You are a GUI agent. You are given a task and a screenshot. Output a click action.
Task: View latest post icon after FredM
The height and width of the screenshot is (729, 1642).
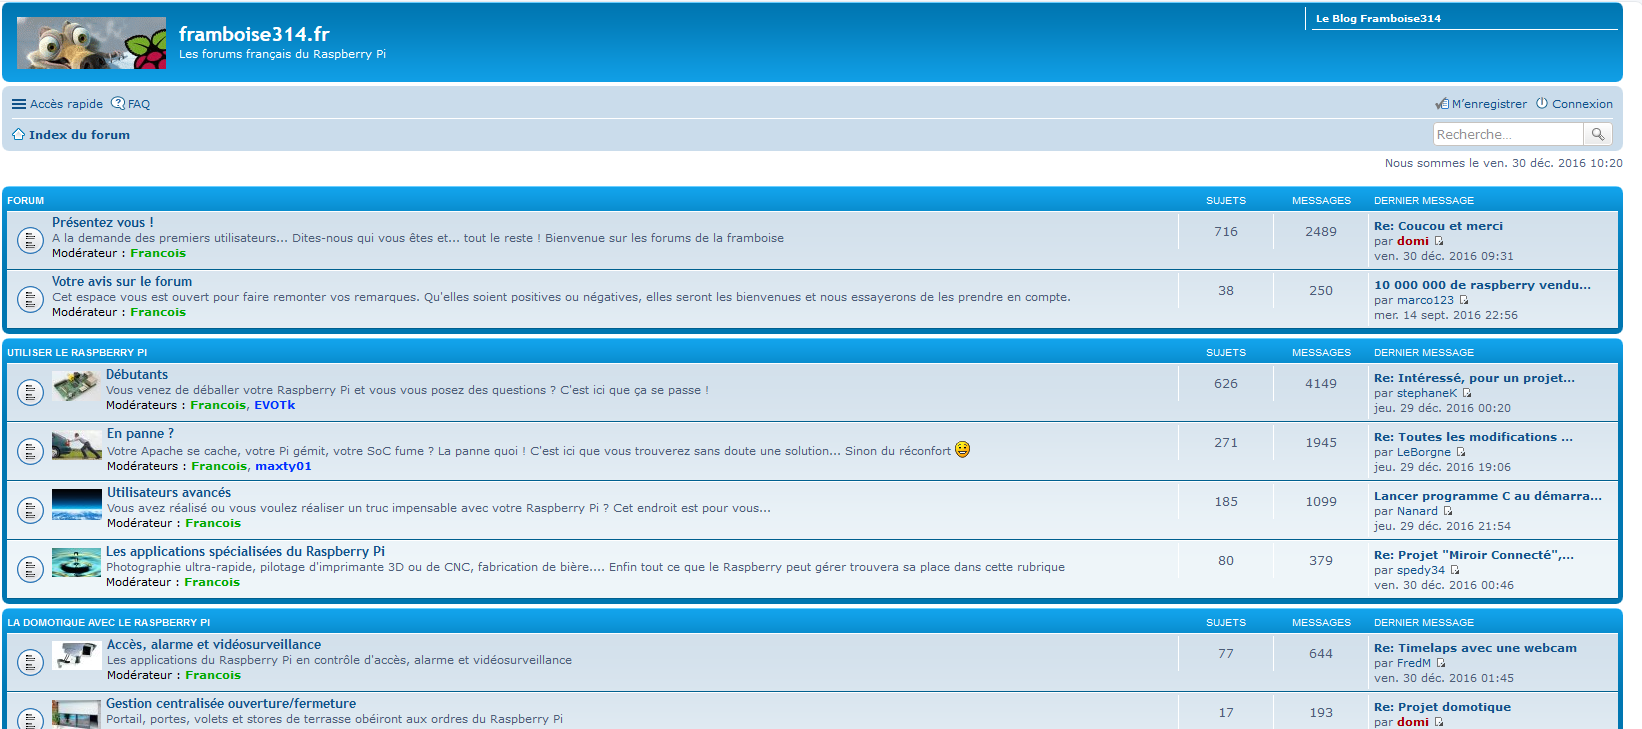1441,663
